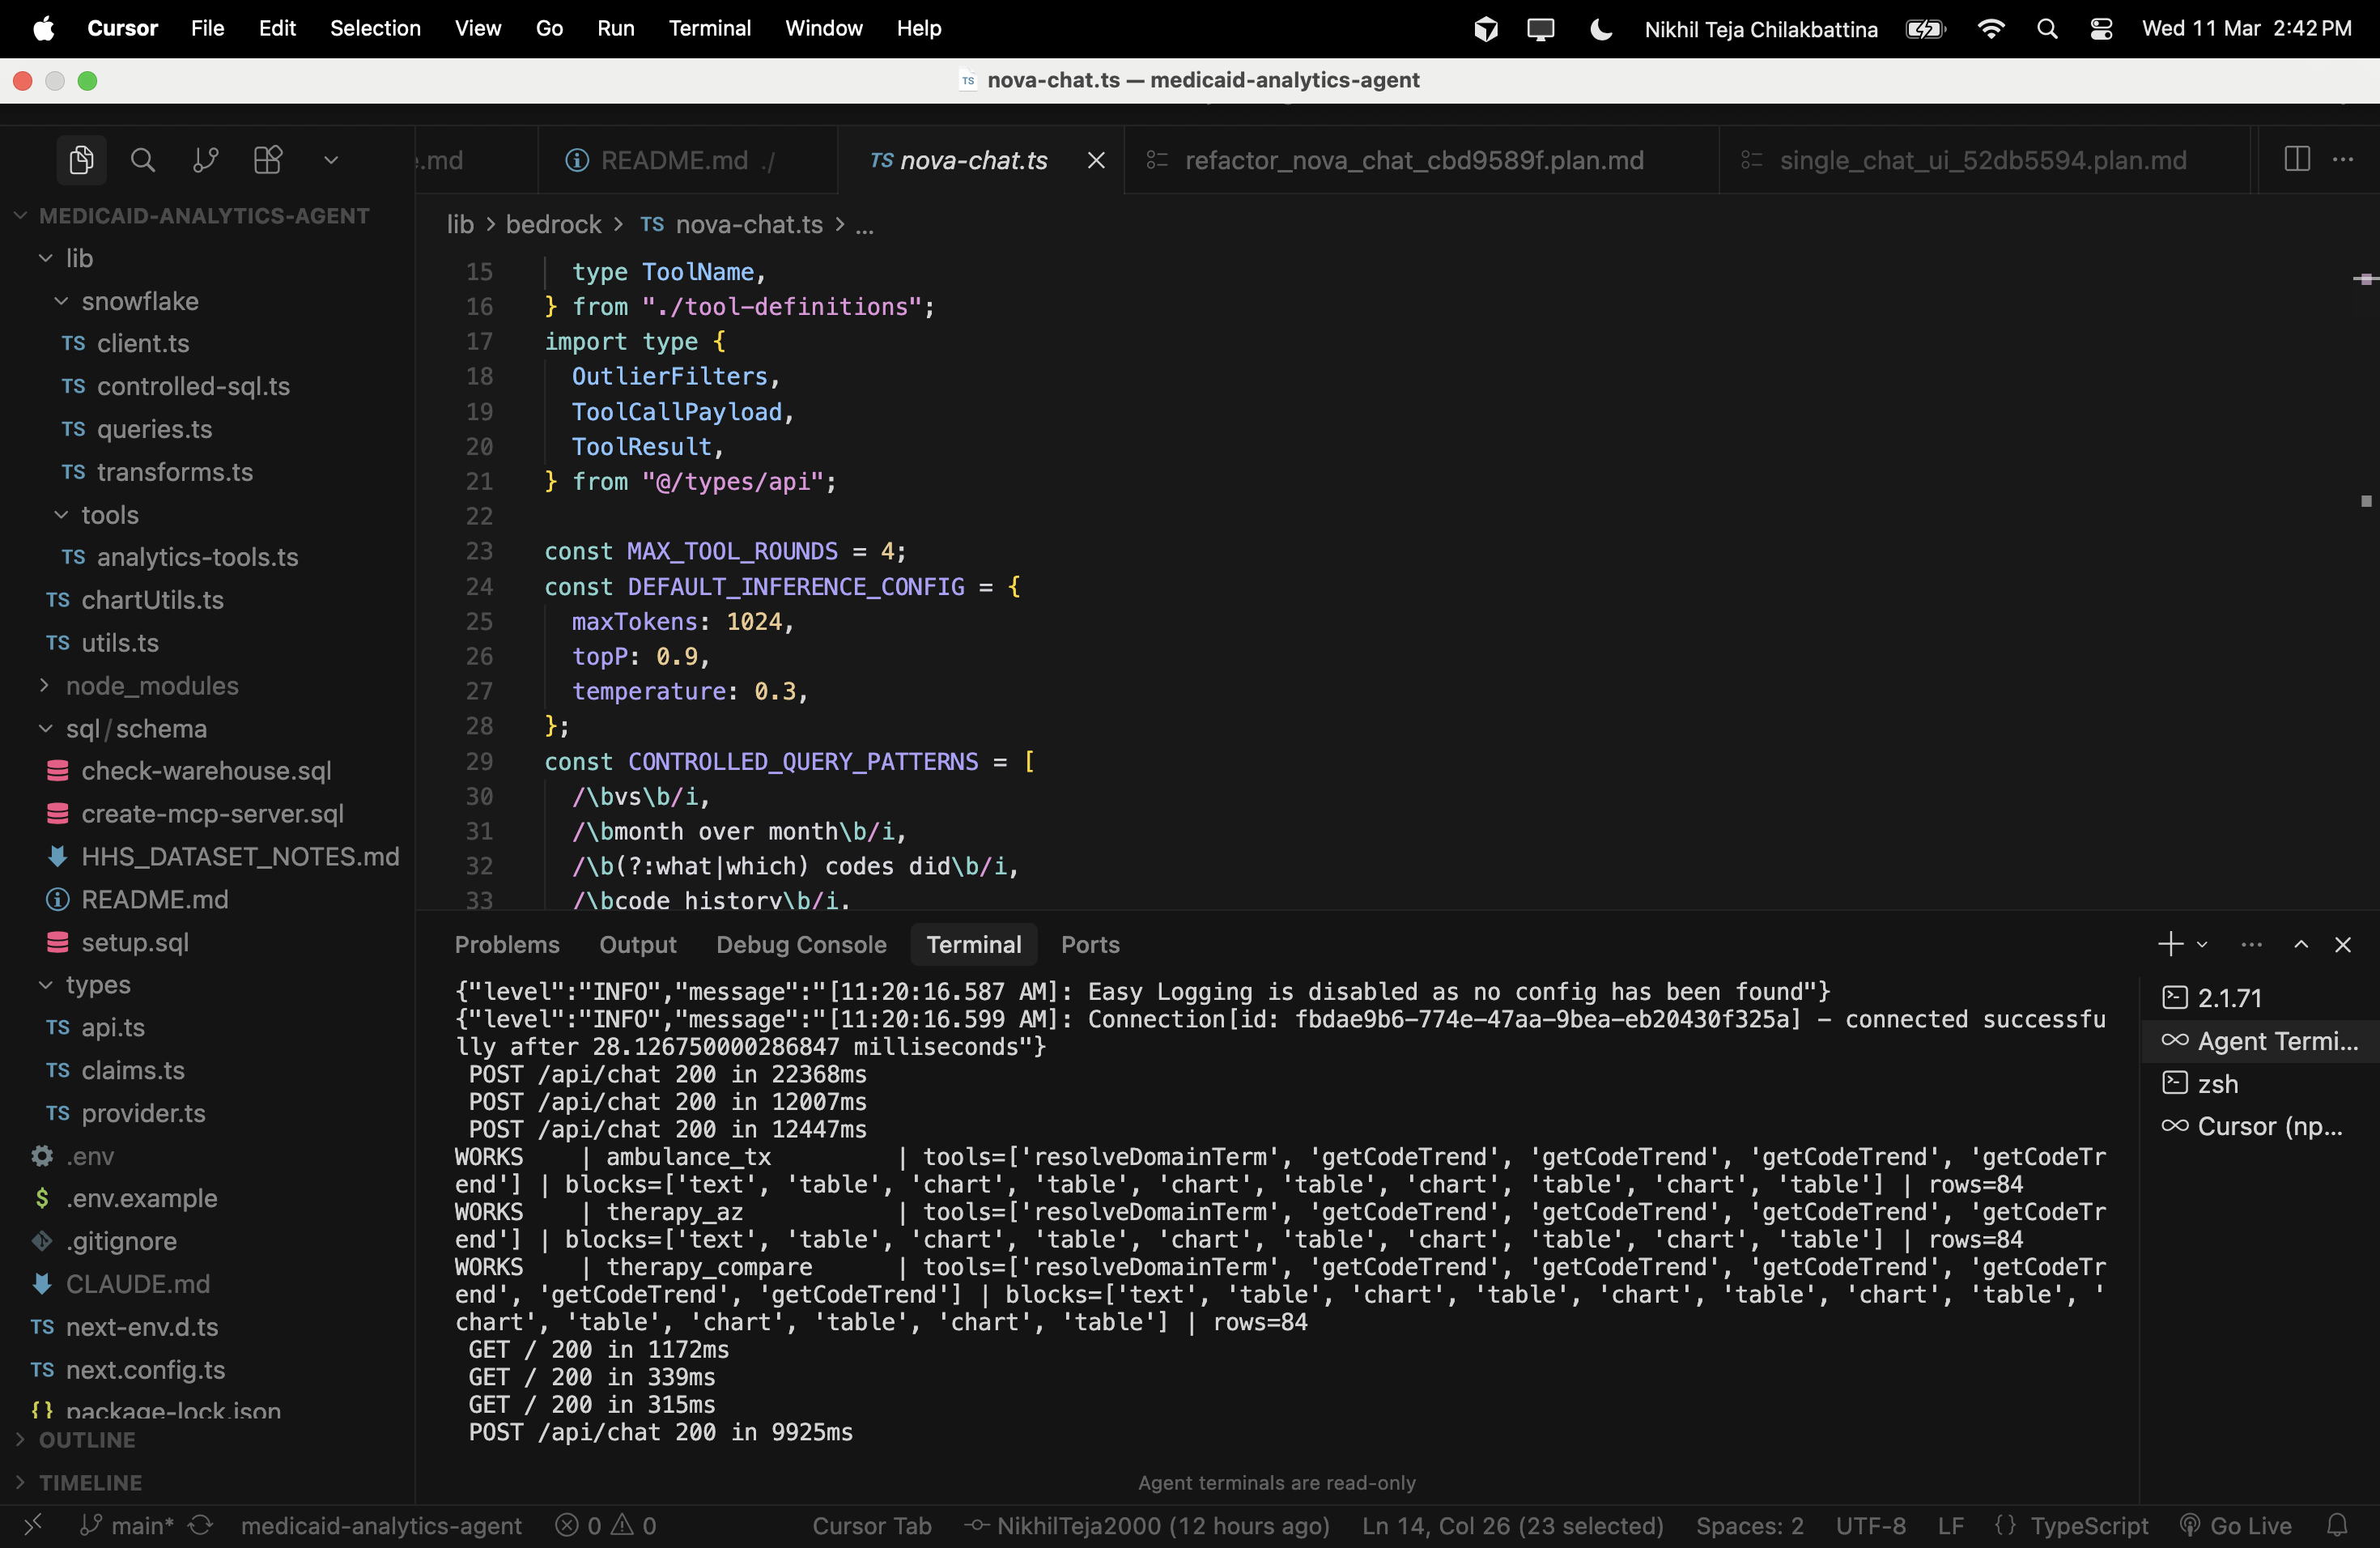The image size is (2380, 1548).
Task: Open the Extensions view icon
Action: [x=267, y=160]
